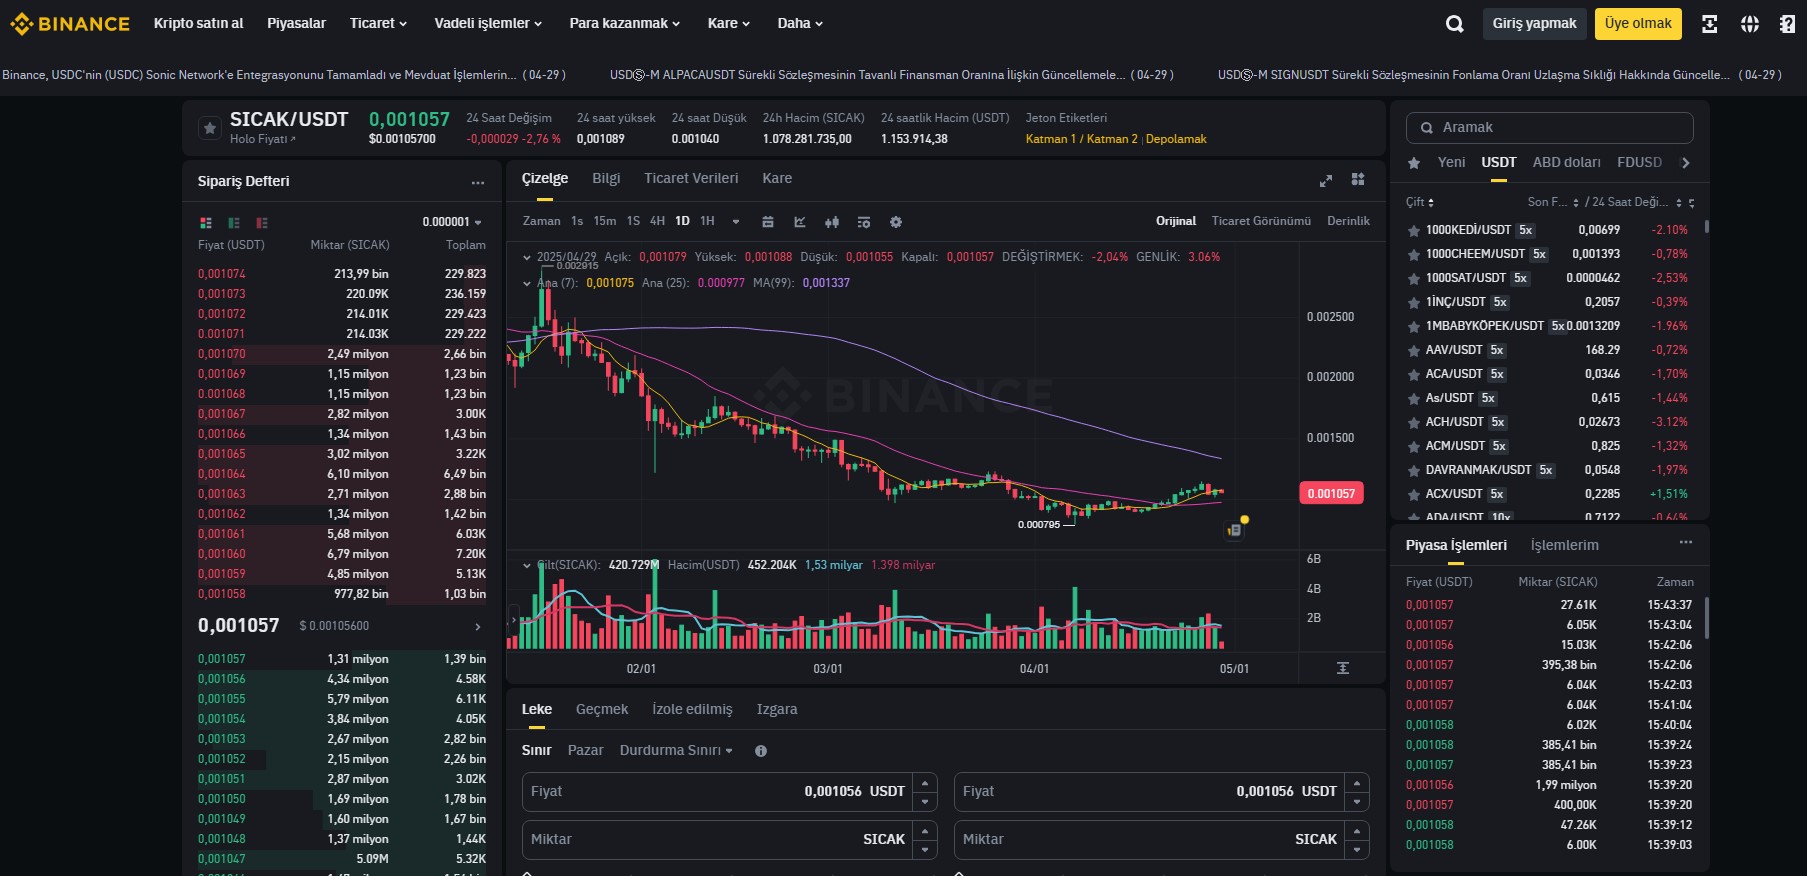Open the Ticaret dropdown menu
Screen dimensions: 1807x876
click(x=378, y=23)
